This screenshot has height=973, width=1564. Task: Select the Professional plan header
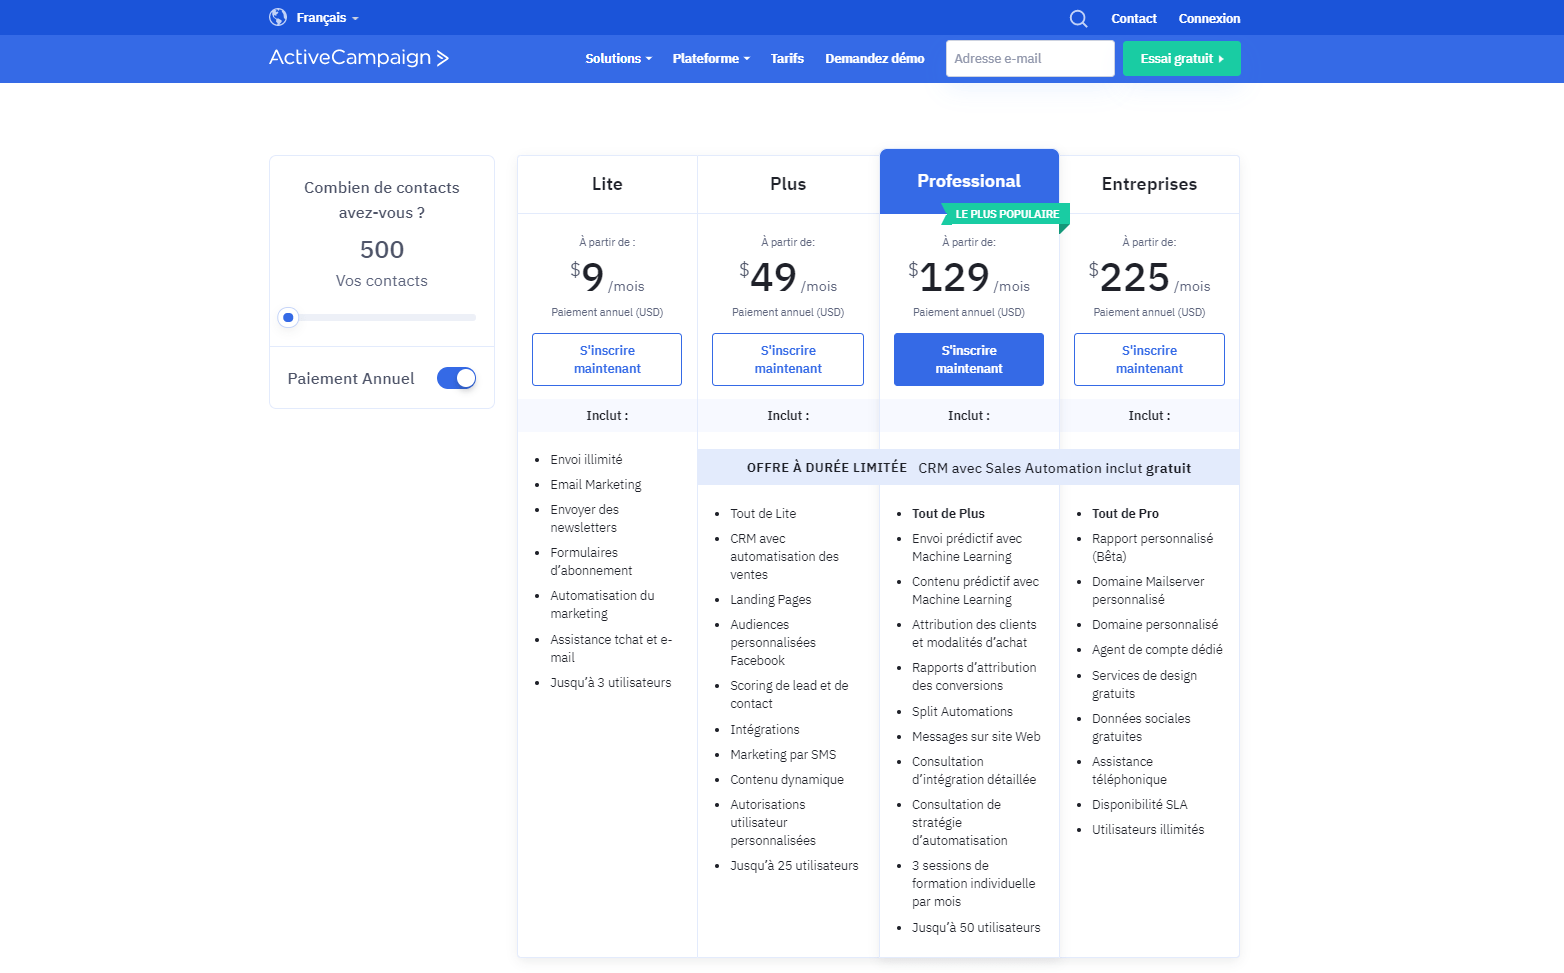(x=969, y=181)
